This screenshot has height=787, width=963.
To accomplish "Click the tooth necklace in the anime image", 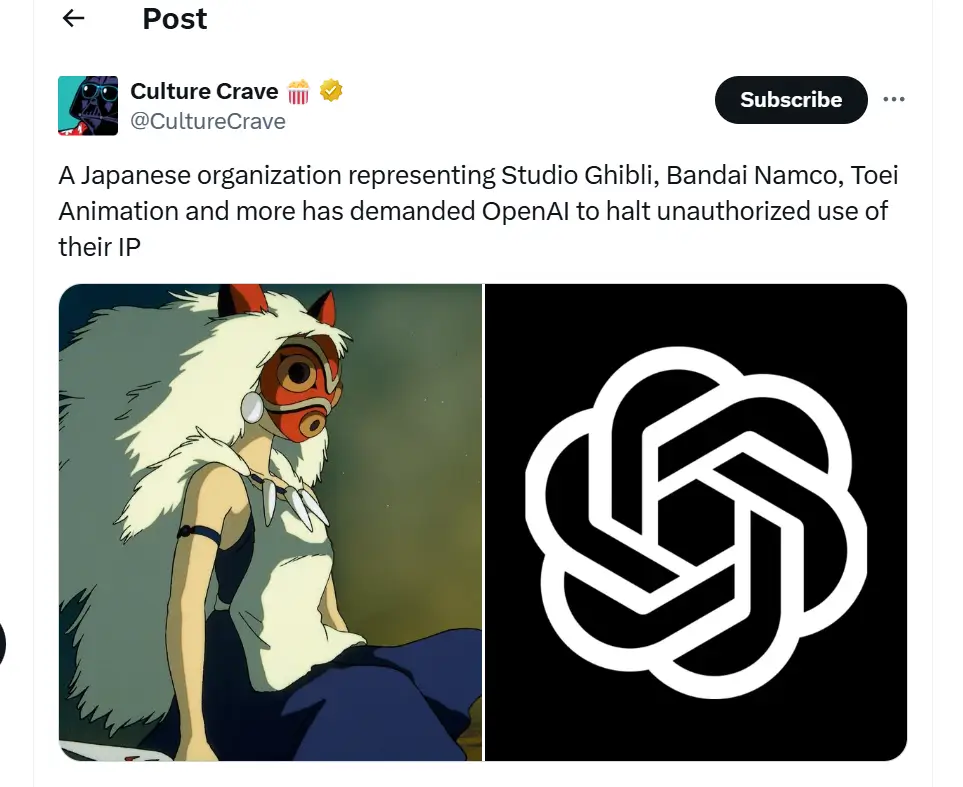I will pyautogui.click(x=292, y=501).
